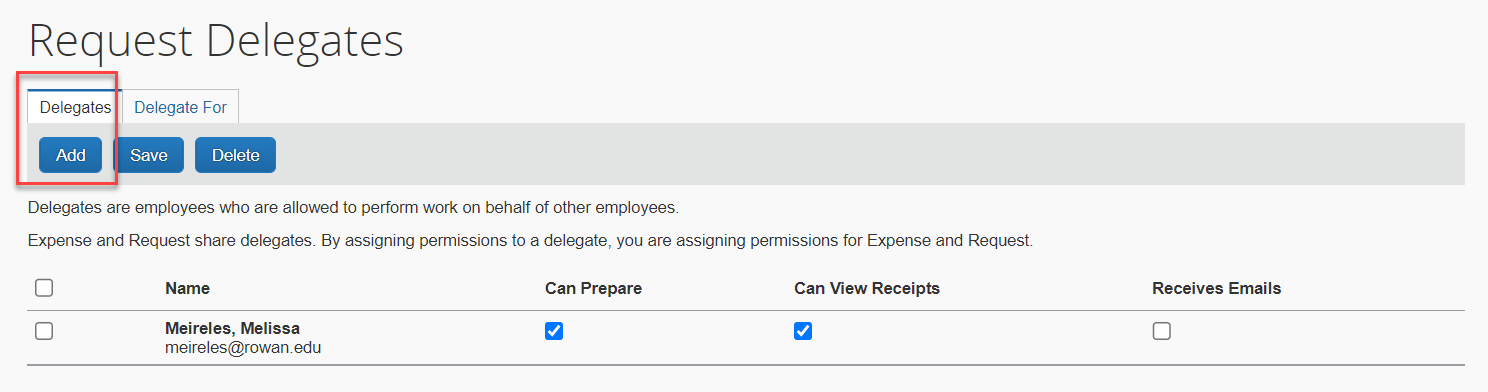This screenshot has height=392, width=1488.
Task: Click the Delete button
Action: (x=235, y=155)
